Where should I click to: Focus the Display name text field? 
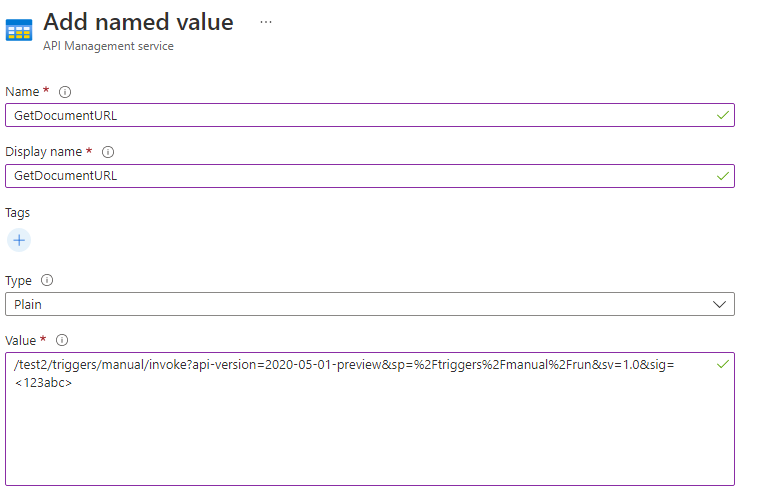pos(360,176)
